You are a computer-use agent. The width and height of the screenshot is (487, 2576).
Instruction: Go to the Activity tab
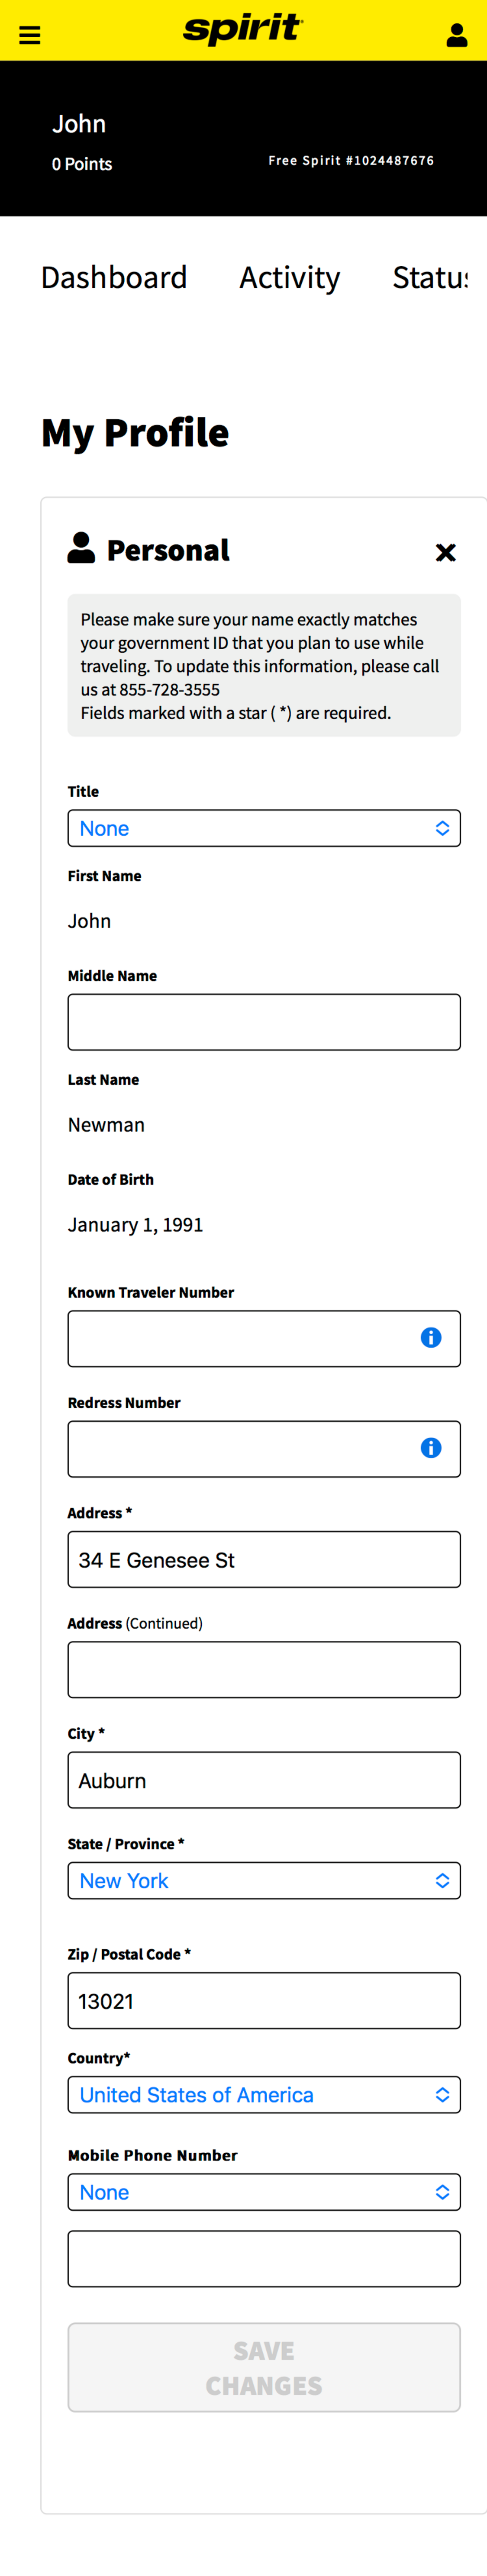coord(290,277)
